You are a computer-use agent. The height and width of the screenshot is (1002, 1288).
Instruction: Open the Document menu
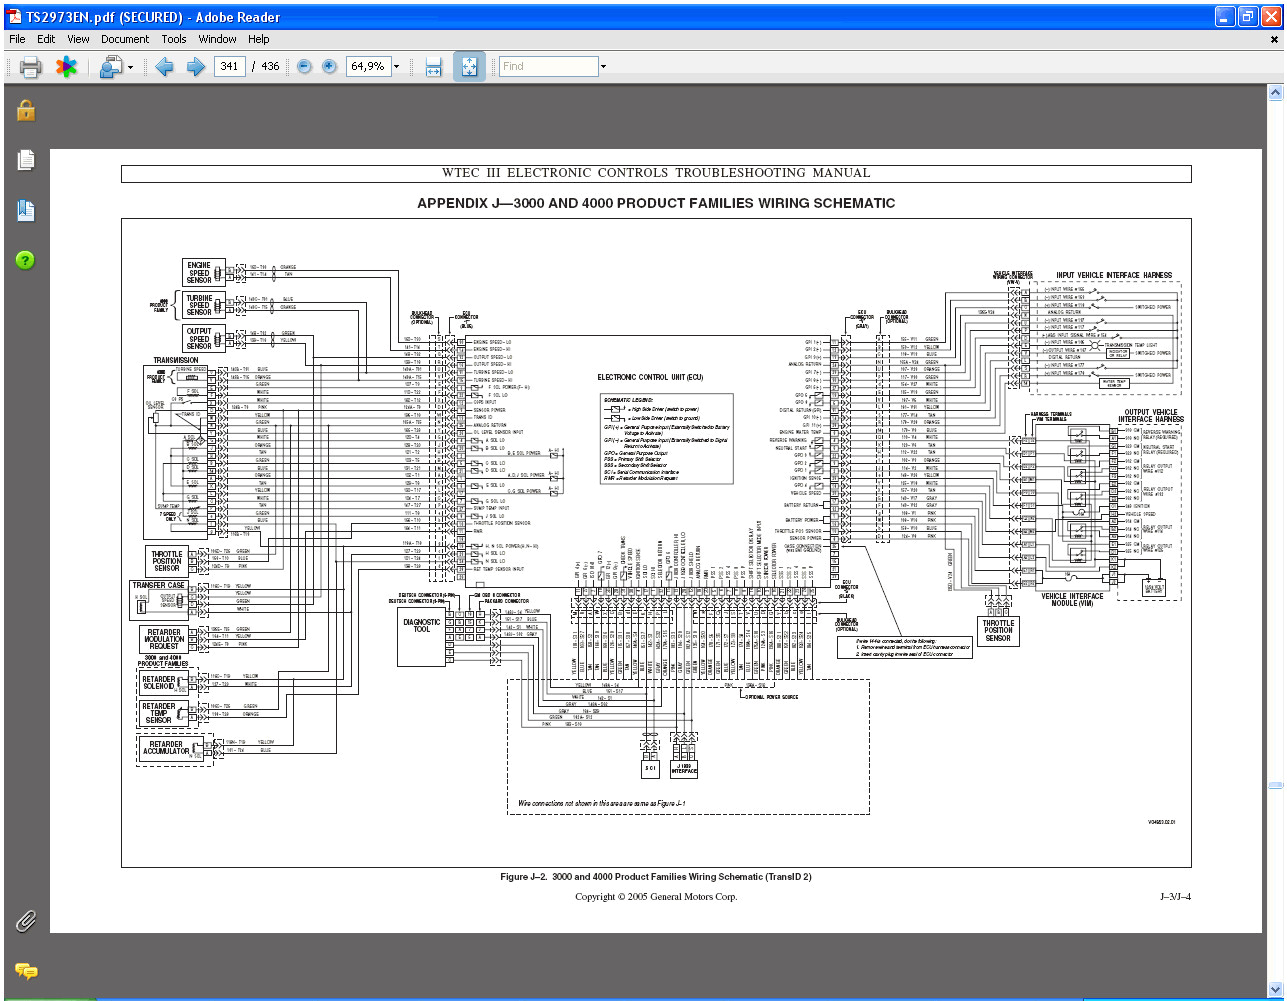(125, 39)
